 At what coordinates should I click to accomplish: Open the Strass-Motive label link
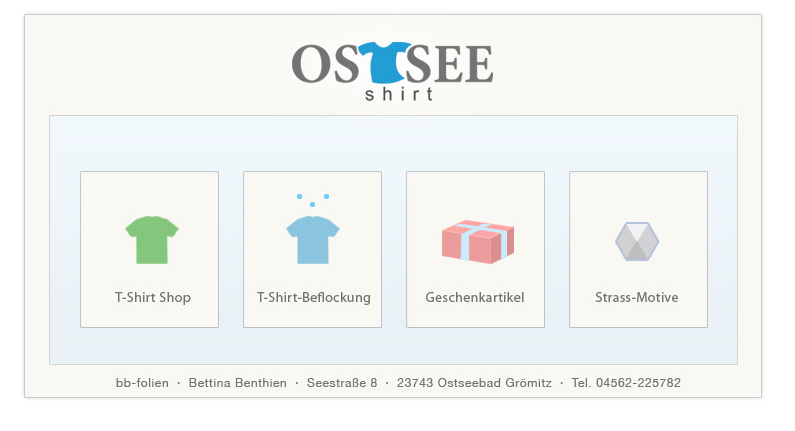(x=637, y=298)
